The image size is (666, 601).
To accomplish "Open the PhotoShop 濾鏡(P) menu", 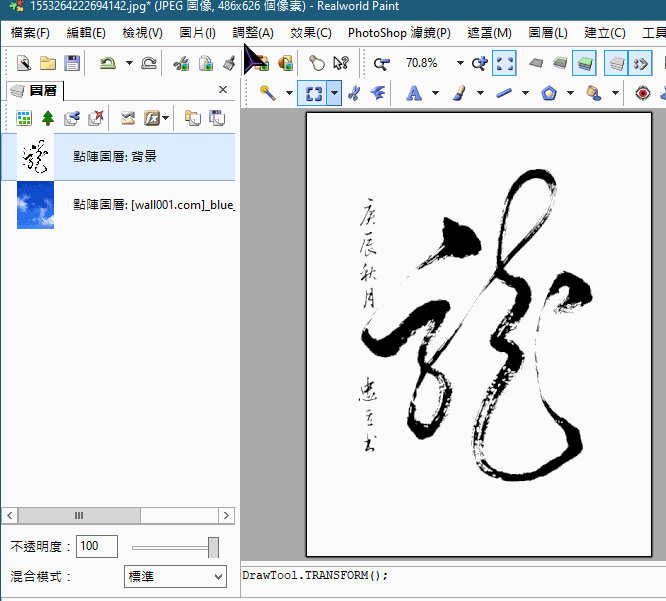I will (399, 33).
